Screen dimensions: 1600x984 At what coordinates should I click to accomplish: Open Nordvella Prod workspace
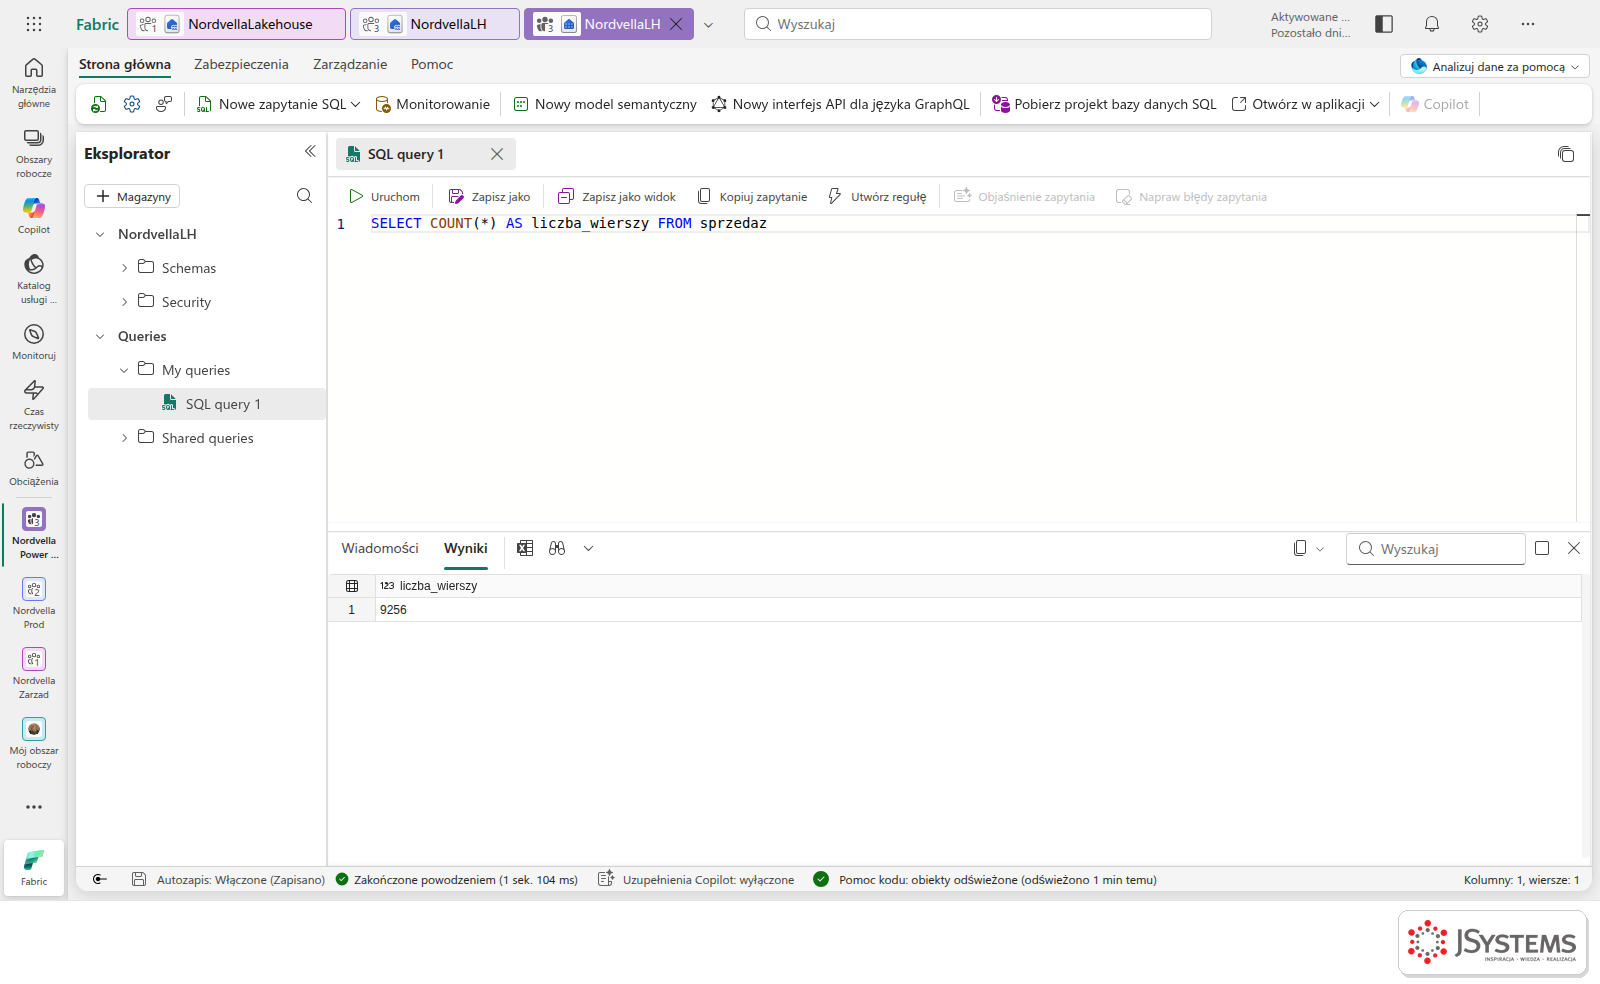click(34, 602)
